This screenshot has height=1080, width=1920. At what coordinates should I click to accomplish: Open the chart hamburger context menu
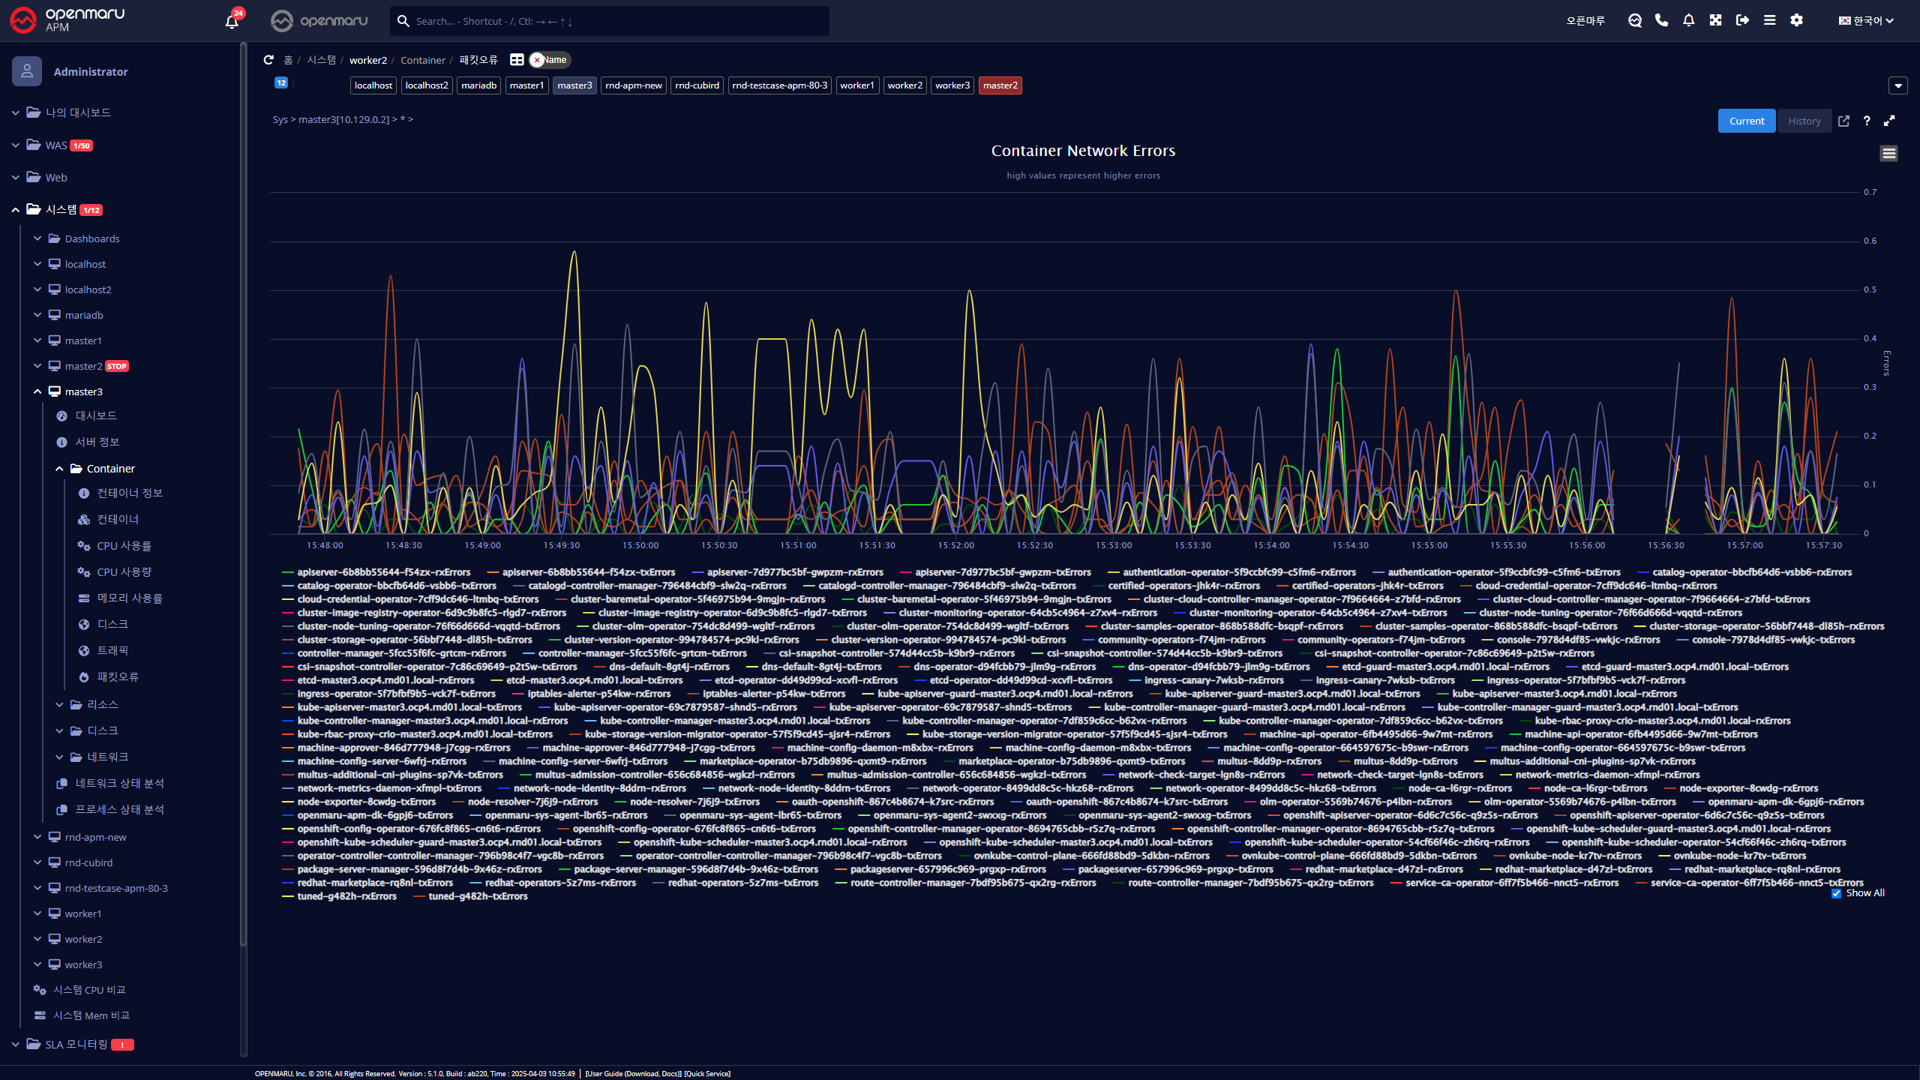[x=1889, y=153]
